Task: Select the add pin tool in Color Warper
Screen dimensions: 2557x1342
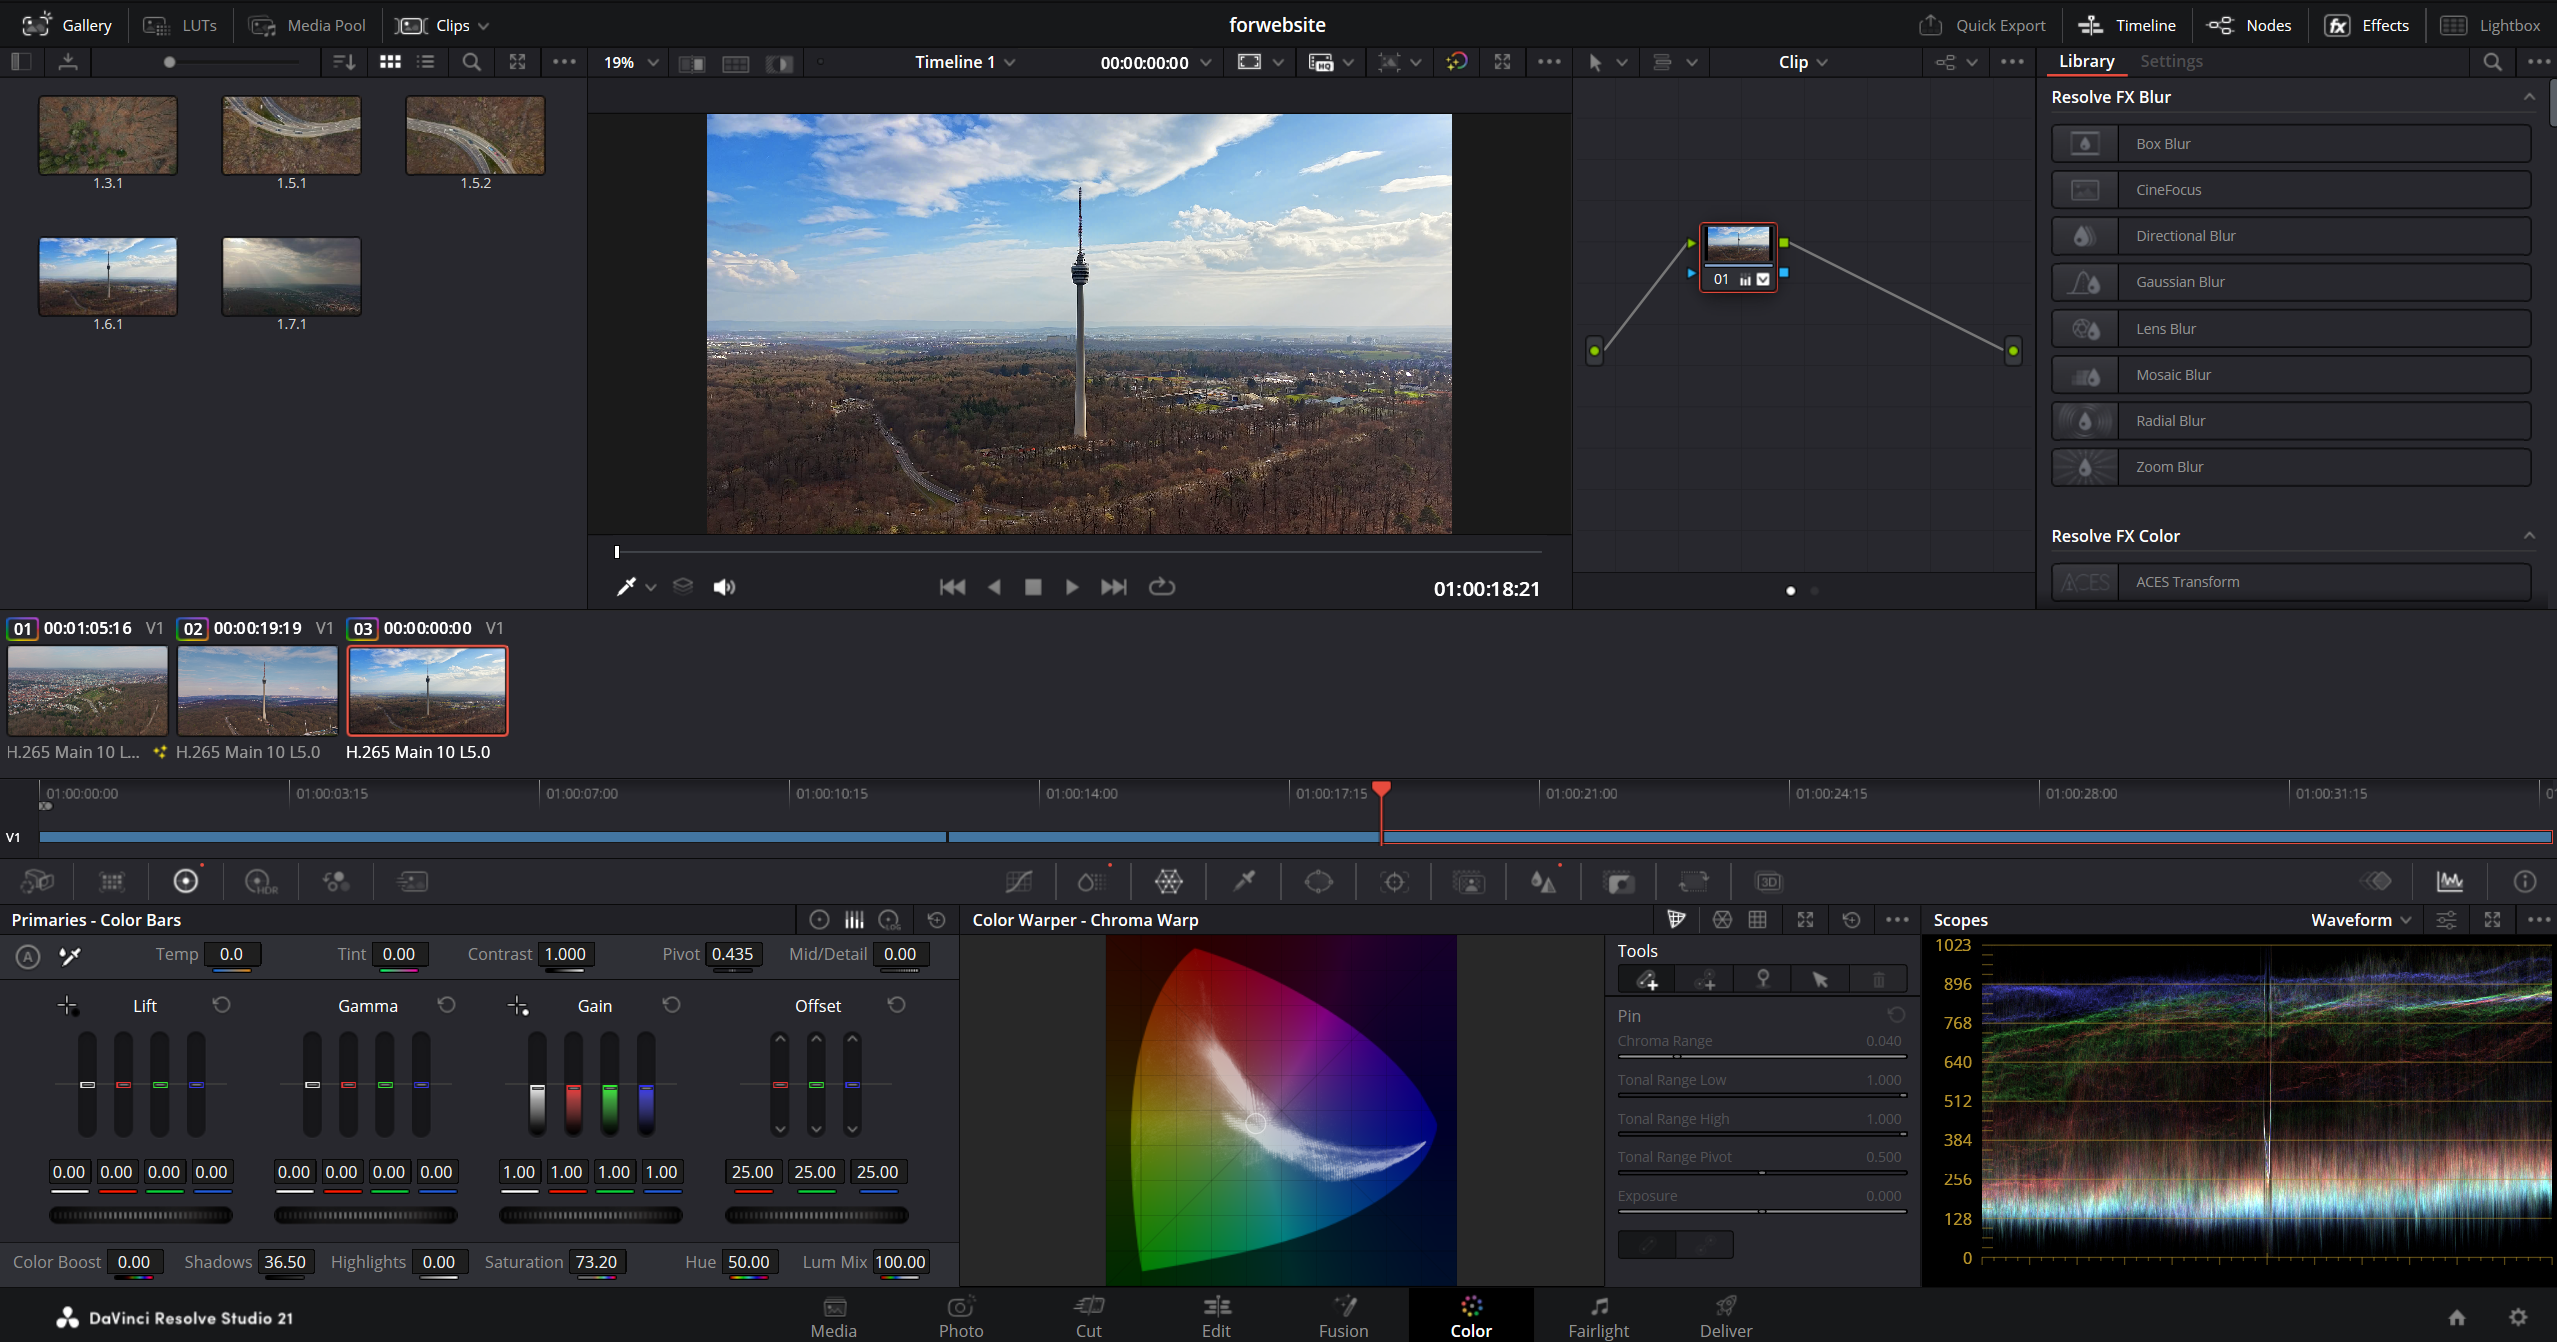Action: (1646, 980)
